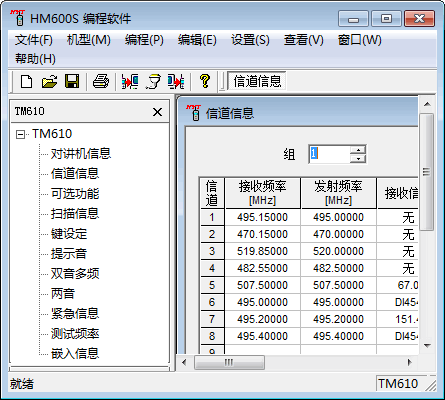Open help with question mark icon
The image size is (445, 400).
205,81
